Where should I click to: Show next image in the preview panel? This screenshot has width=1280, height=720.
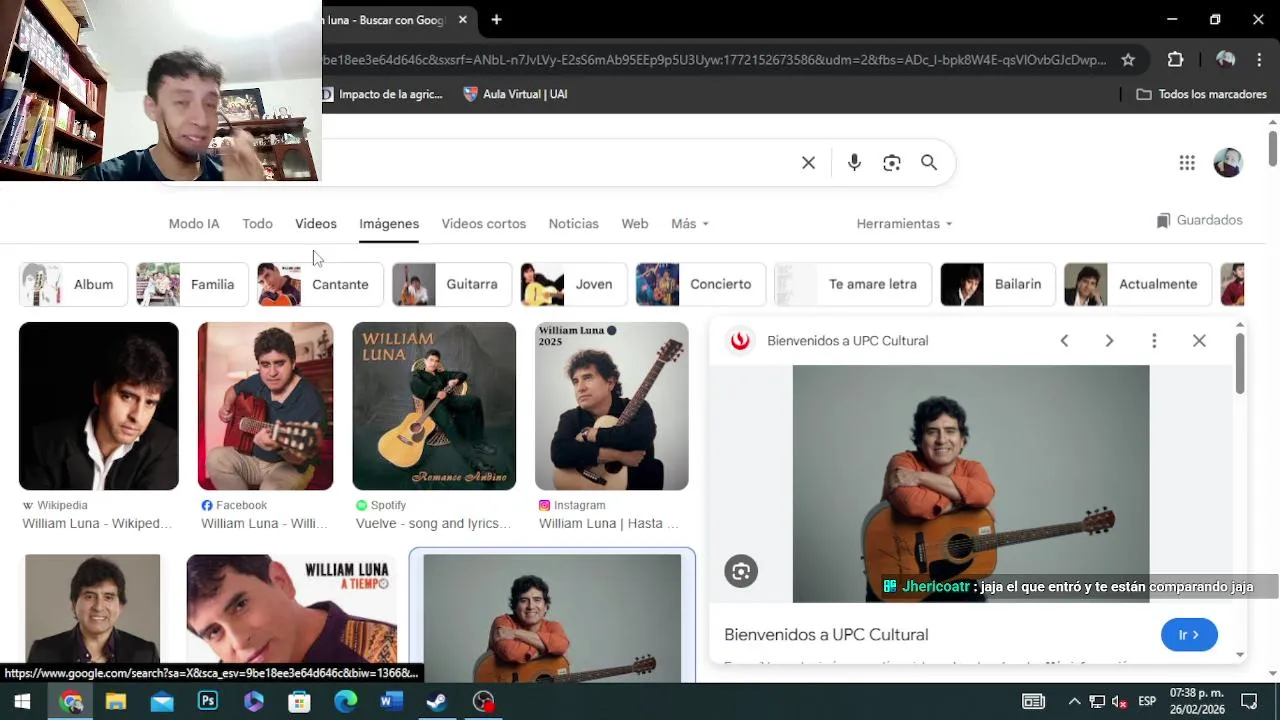click(x=1109, y=341)
